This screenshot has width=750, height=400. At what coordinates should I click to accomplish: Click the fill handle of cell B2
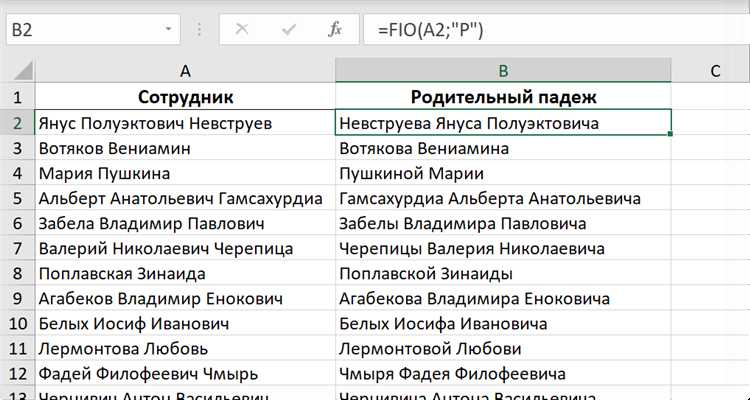671,134
